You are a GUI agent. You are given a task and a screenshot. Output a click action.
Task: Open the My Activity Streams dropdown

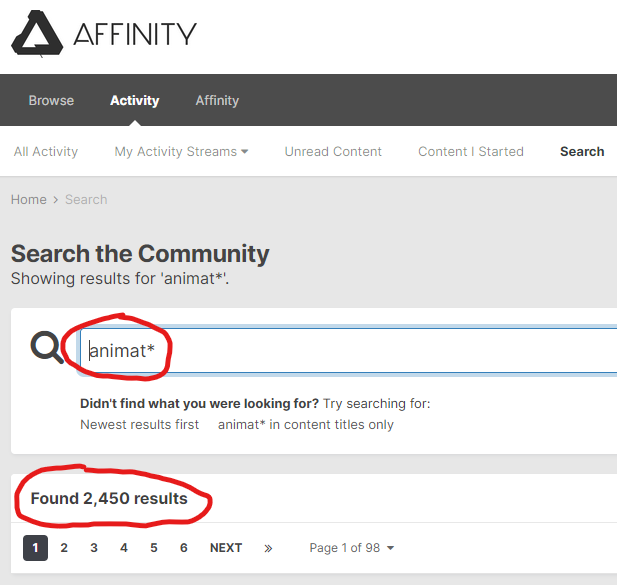181,151
